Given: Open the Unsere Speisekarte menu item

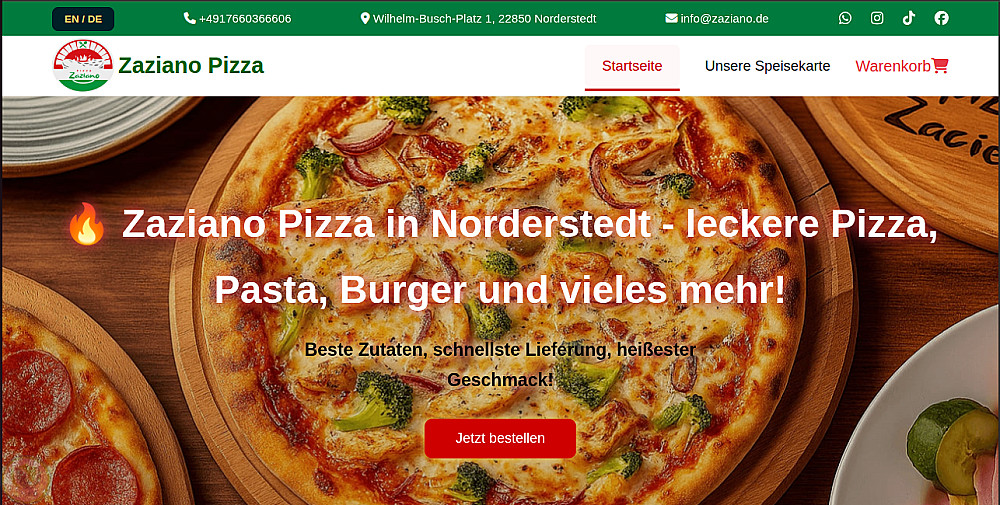Looking at the screenshot, I should (x=767, y=66).
